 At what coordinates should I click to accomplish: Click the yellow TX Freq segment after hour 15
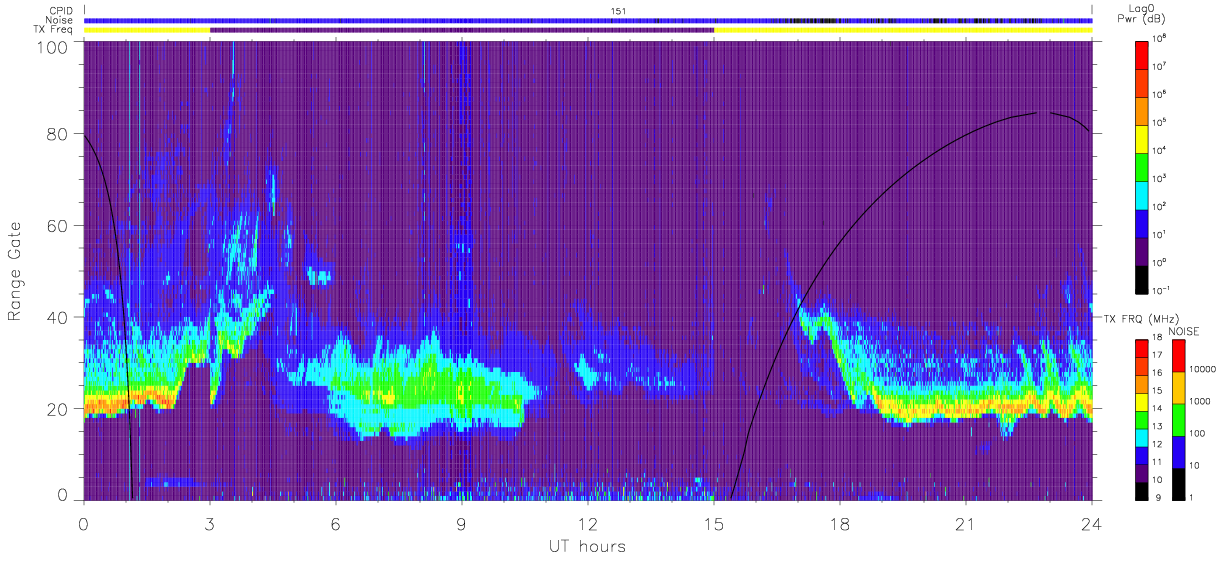point(903,30)
